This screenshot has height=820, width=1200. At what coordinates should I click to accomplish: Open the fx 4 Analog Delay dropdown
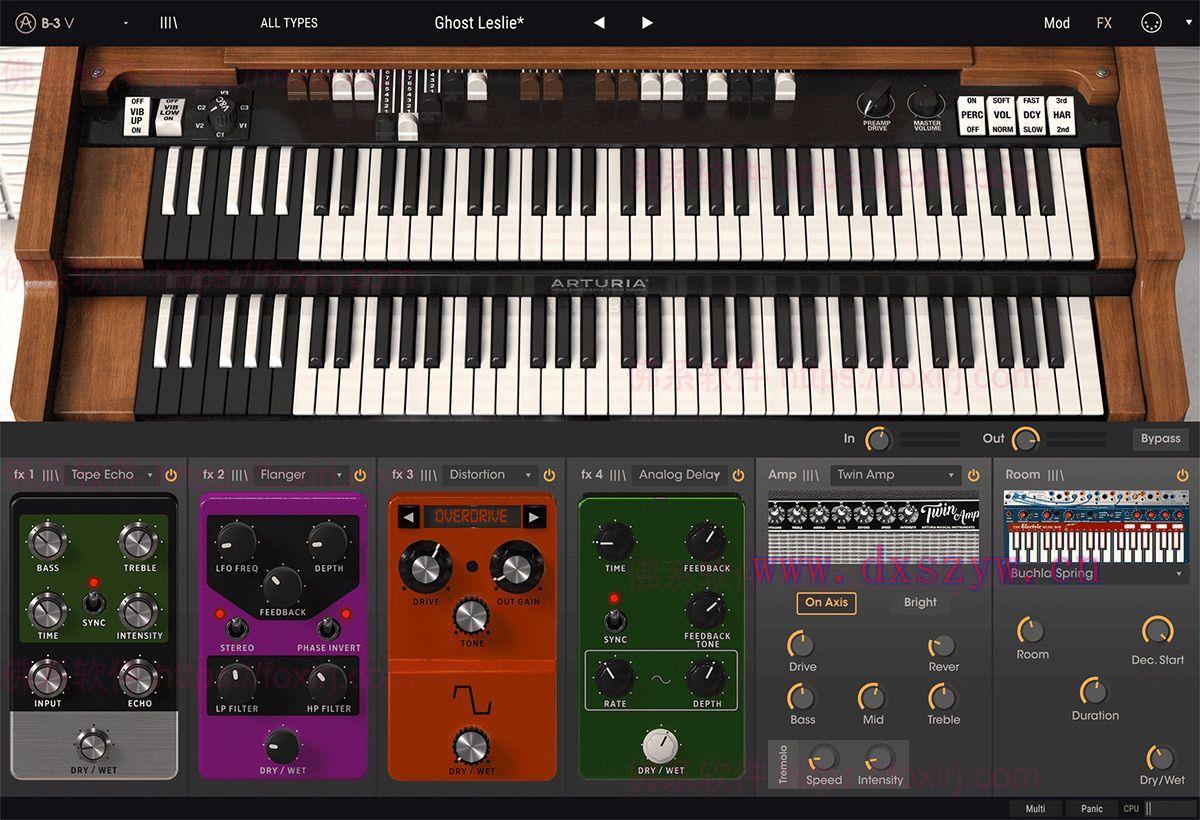[679, 475]
